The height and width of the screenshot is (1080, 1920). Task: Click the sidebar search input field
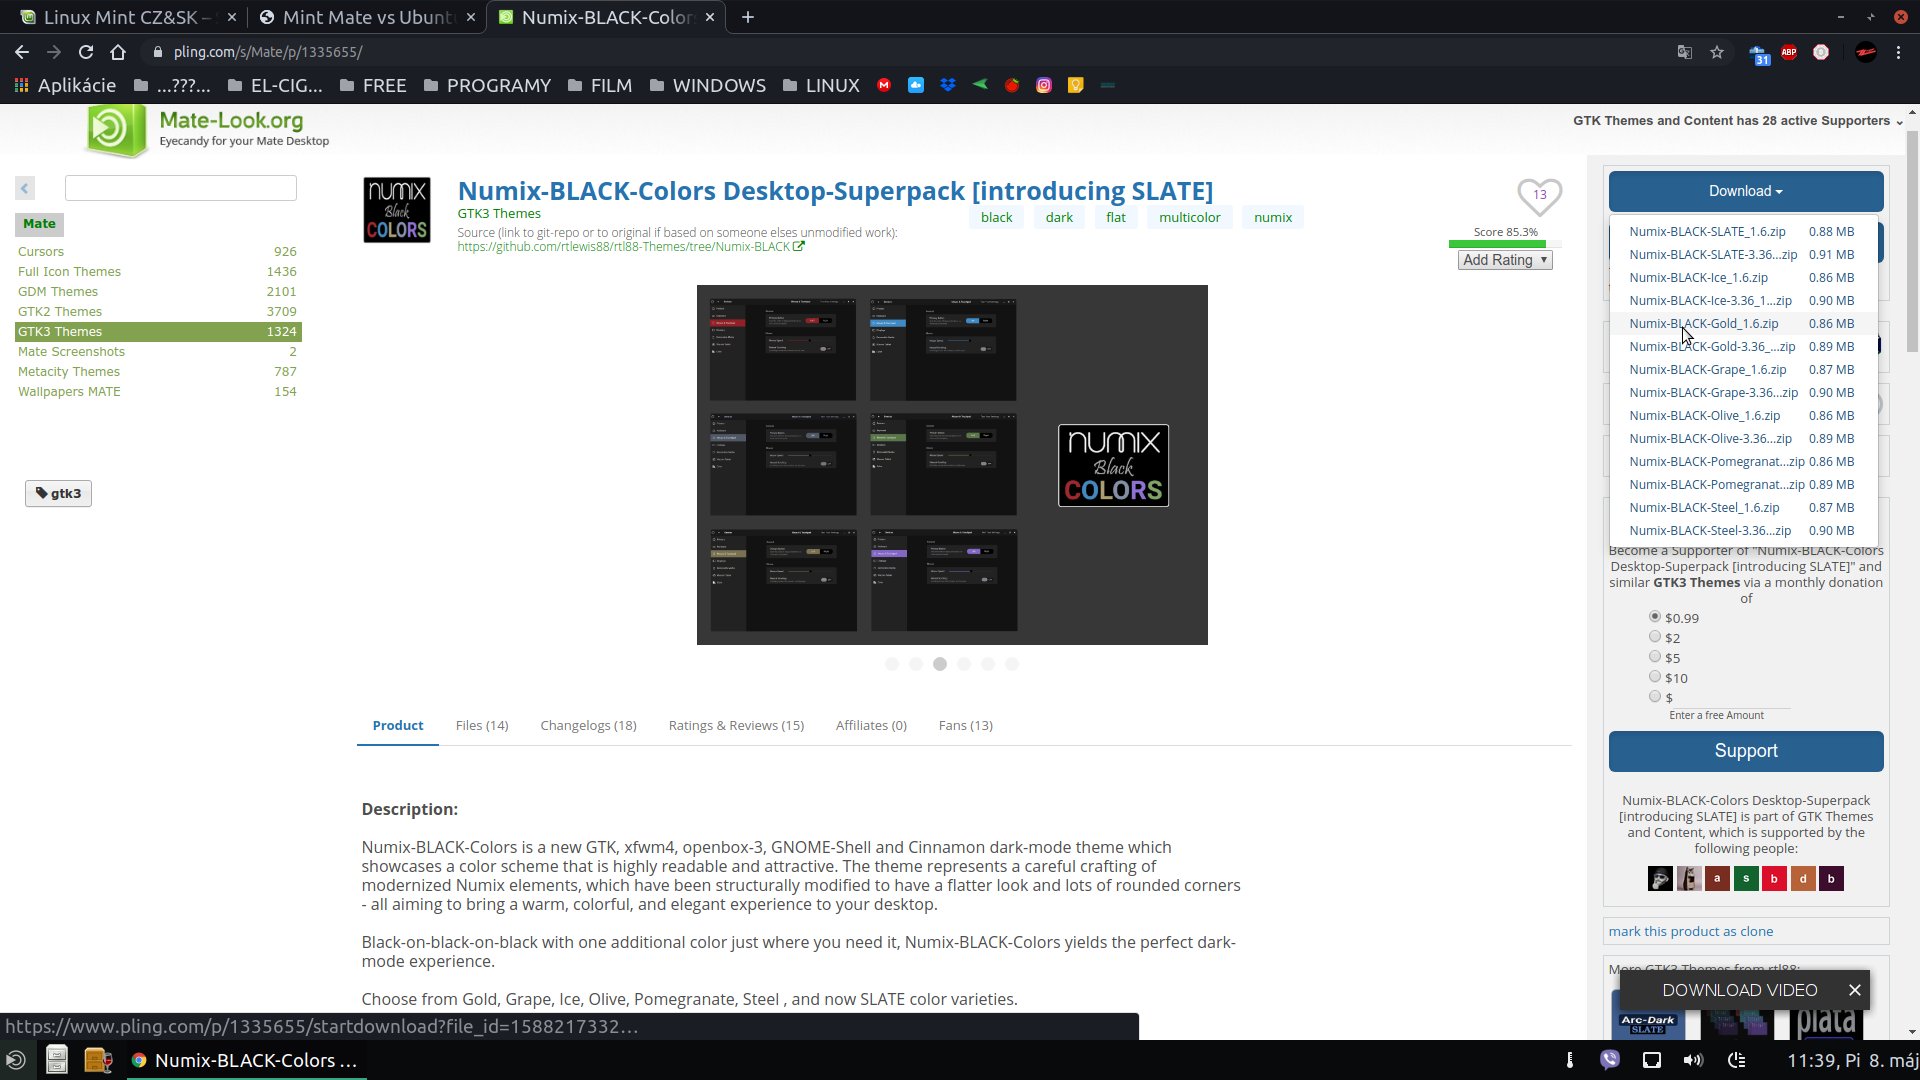tap(181, 188)
